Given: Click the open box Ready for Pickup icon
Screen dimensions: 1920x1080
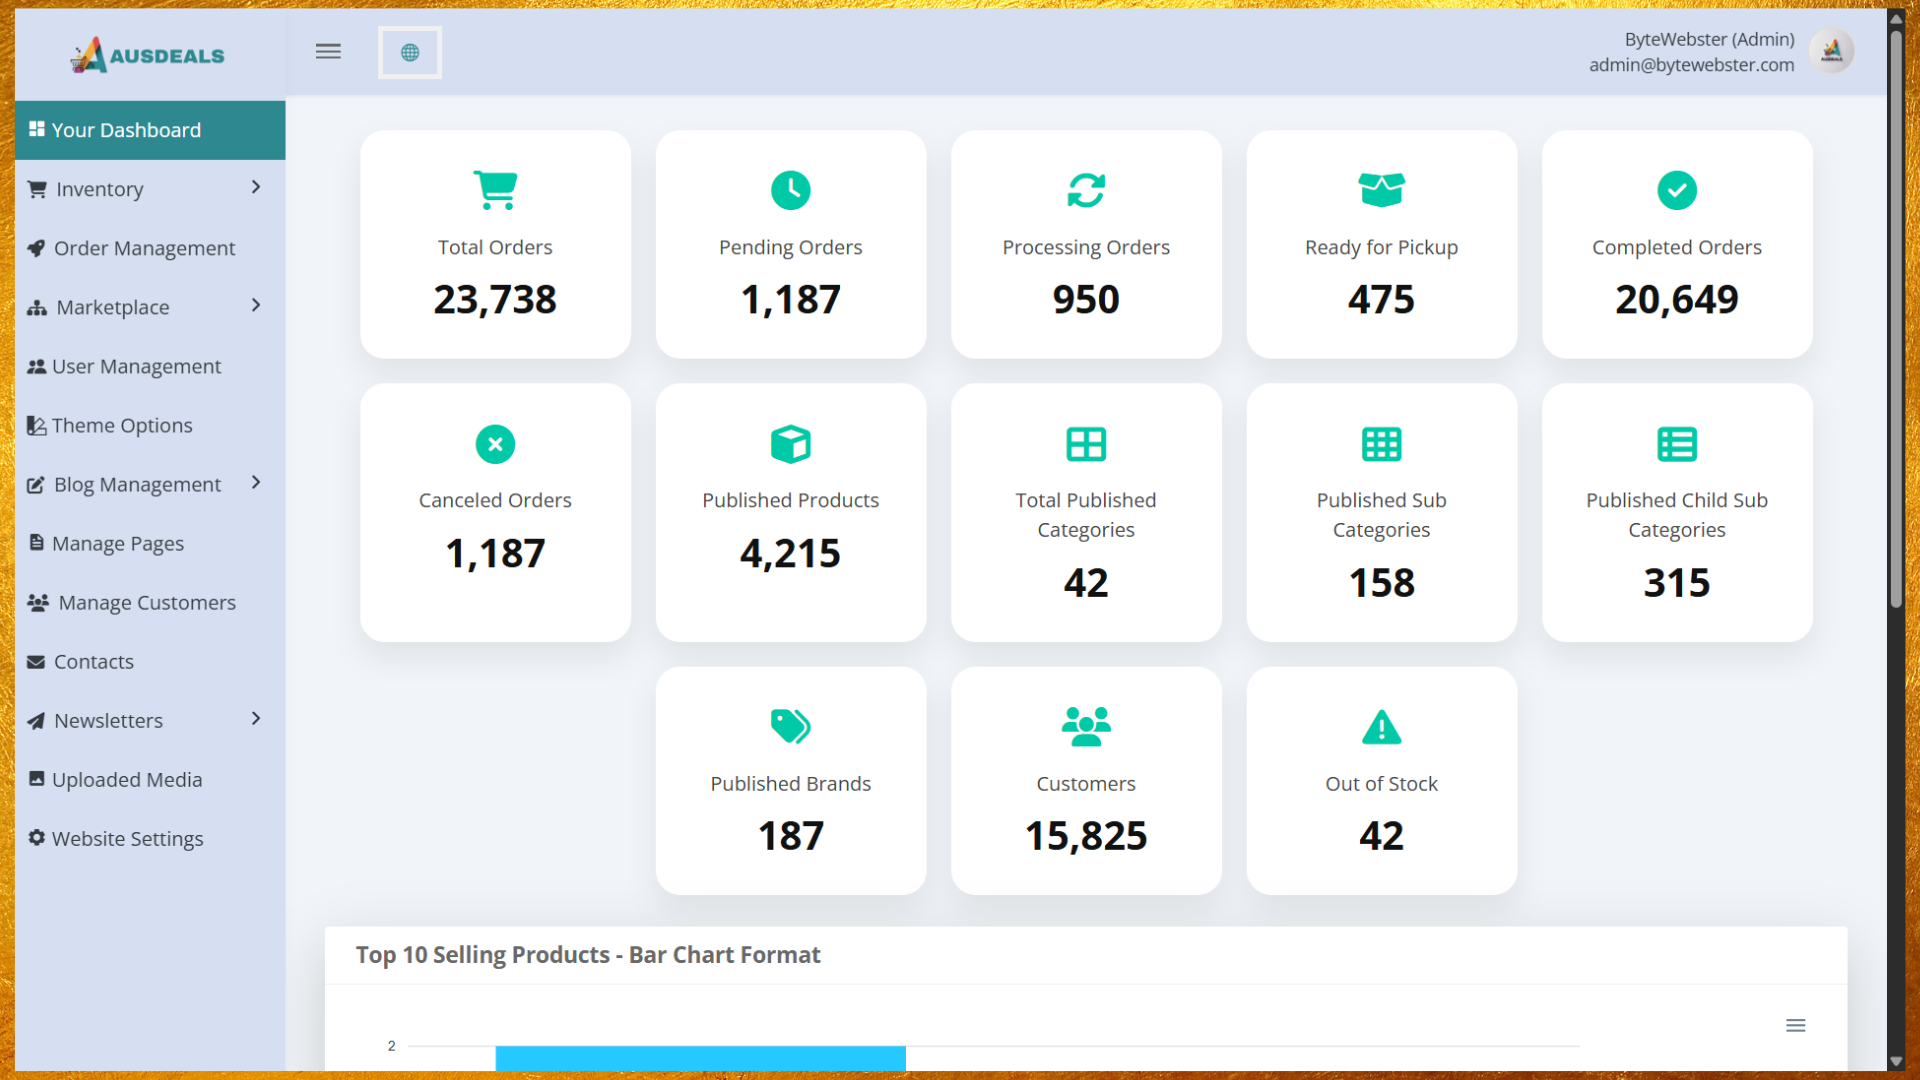Looking at the screenshot, I should tap(1381, 190).
